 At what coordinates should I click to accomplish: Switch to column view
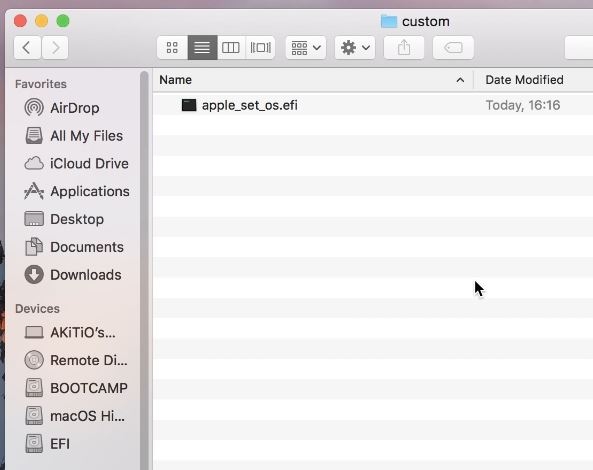point(231,48)
